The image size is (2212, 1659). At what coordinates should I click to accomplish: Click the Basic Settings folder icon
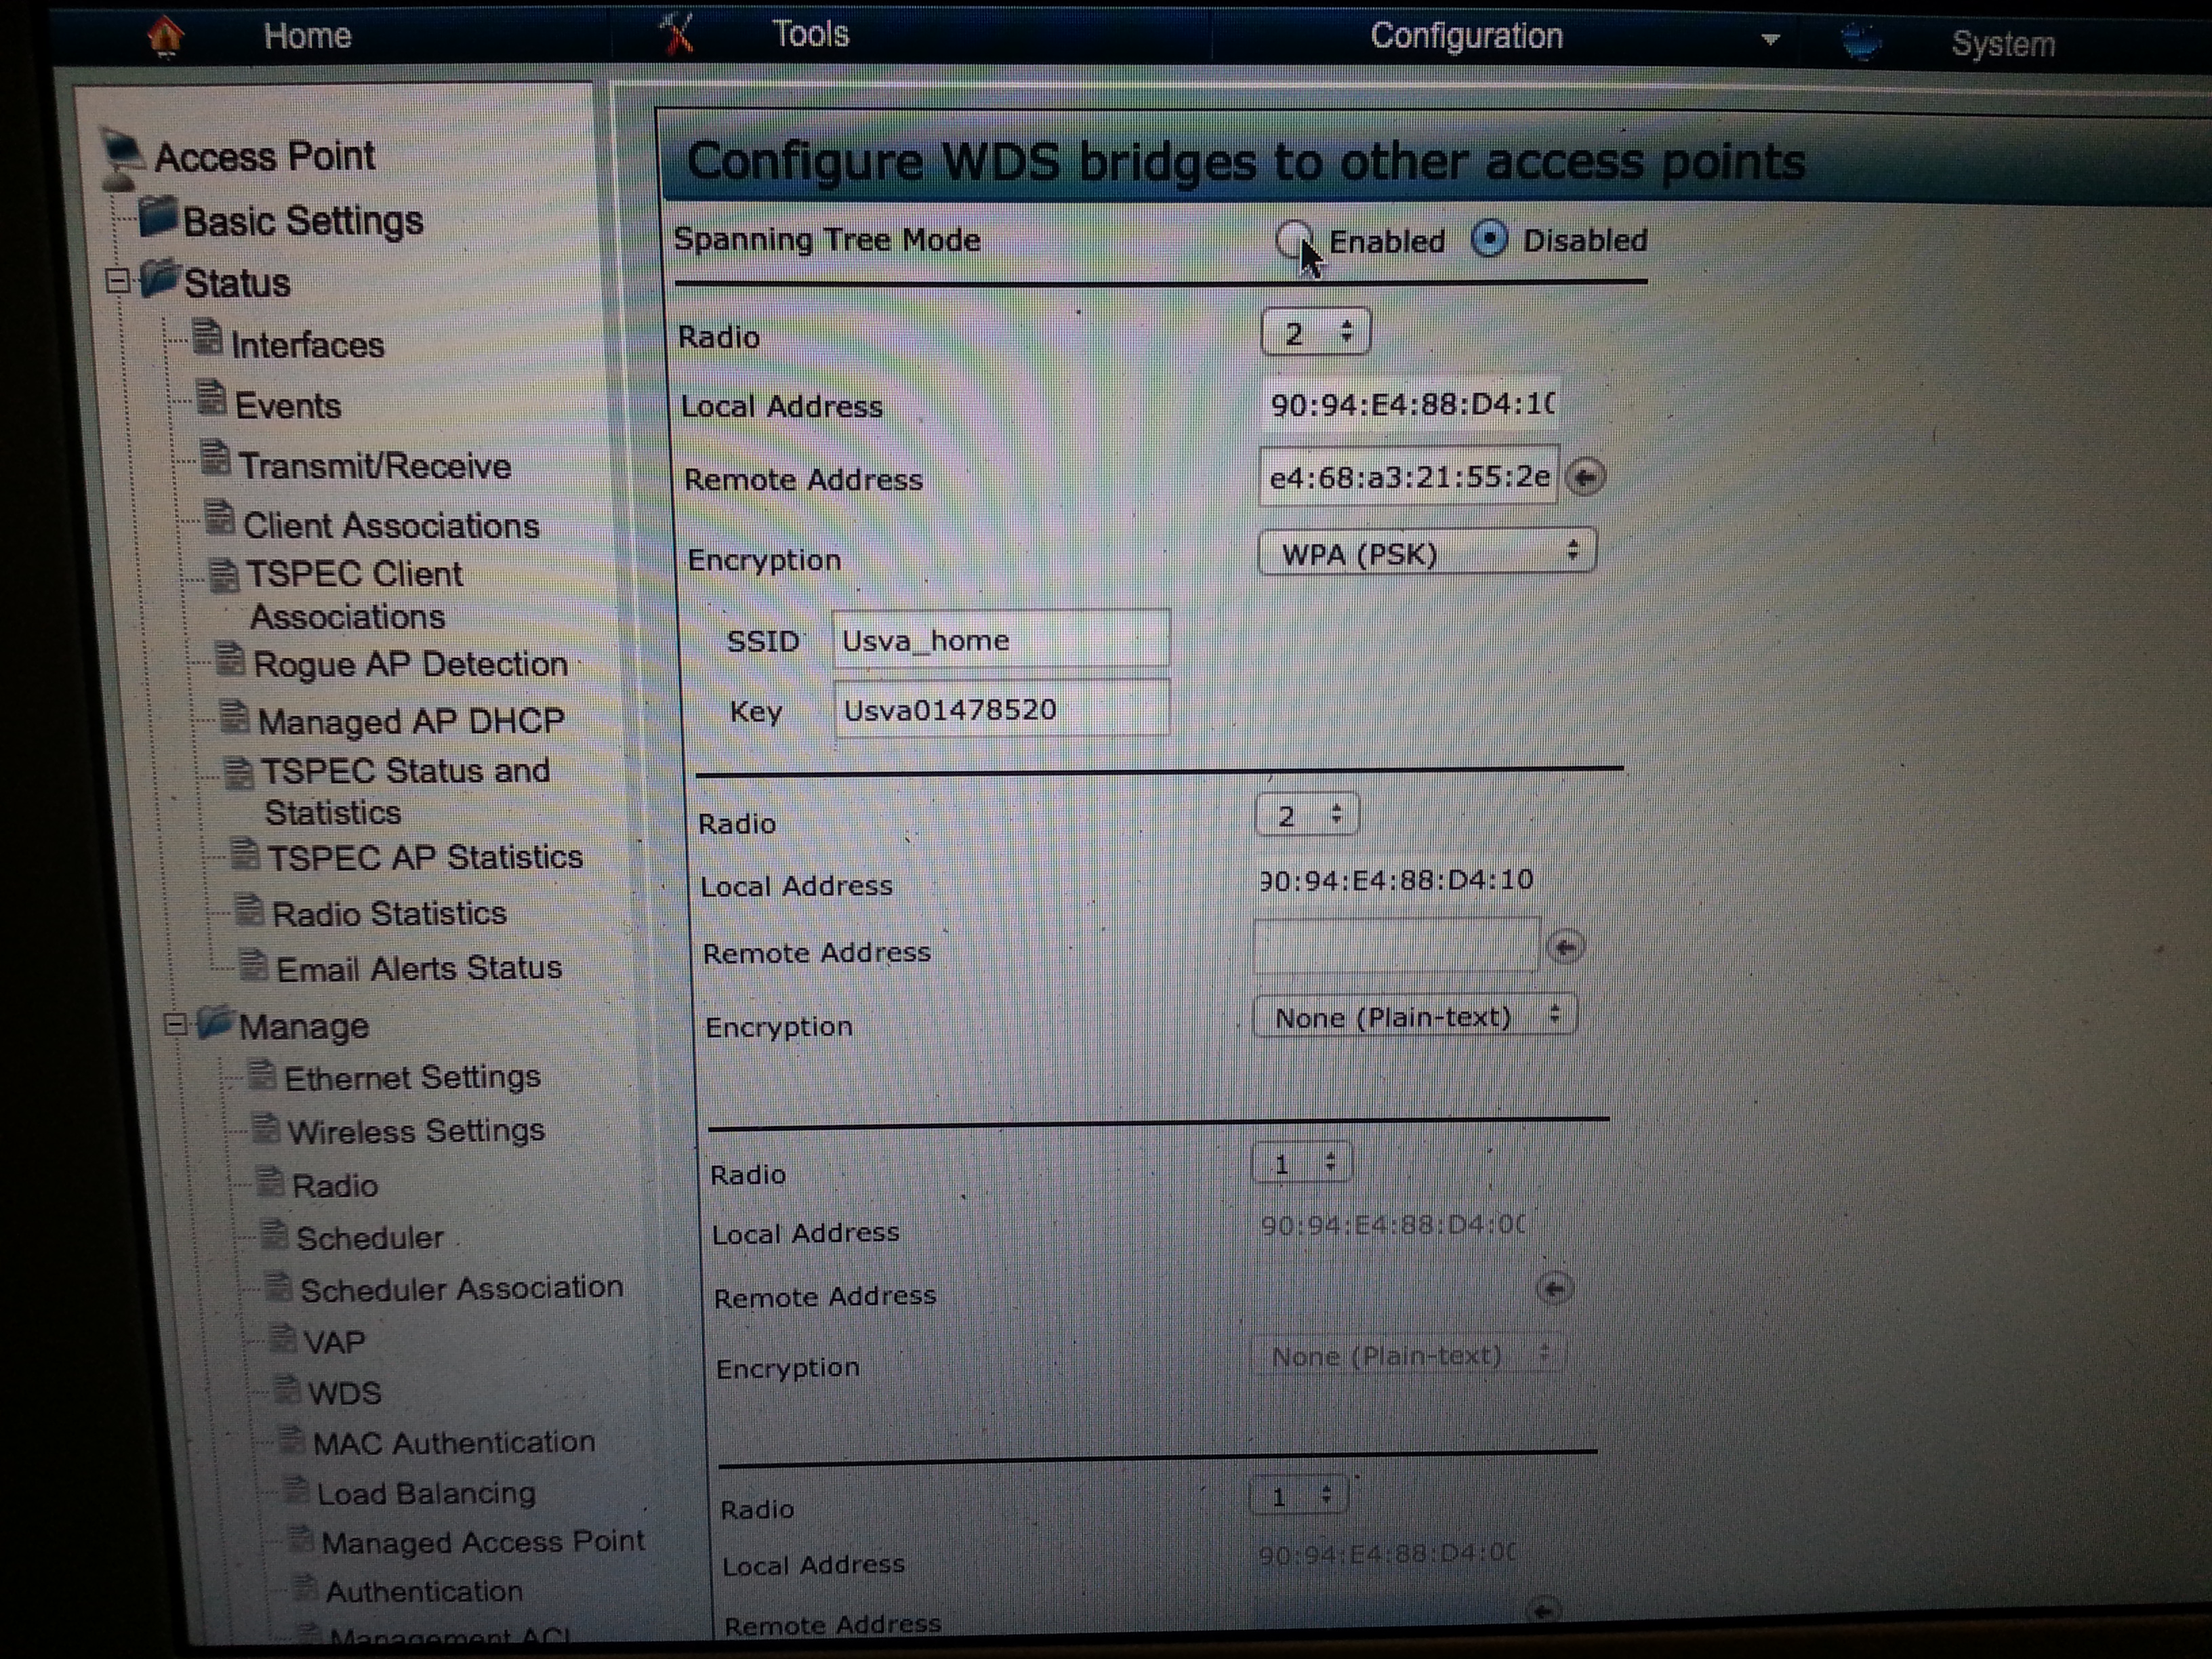click(158, 217)
